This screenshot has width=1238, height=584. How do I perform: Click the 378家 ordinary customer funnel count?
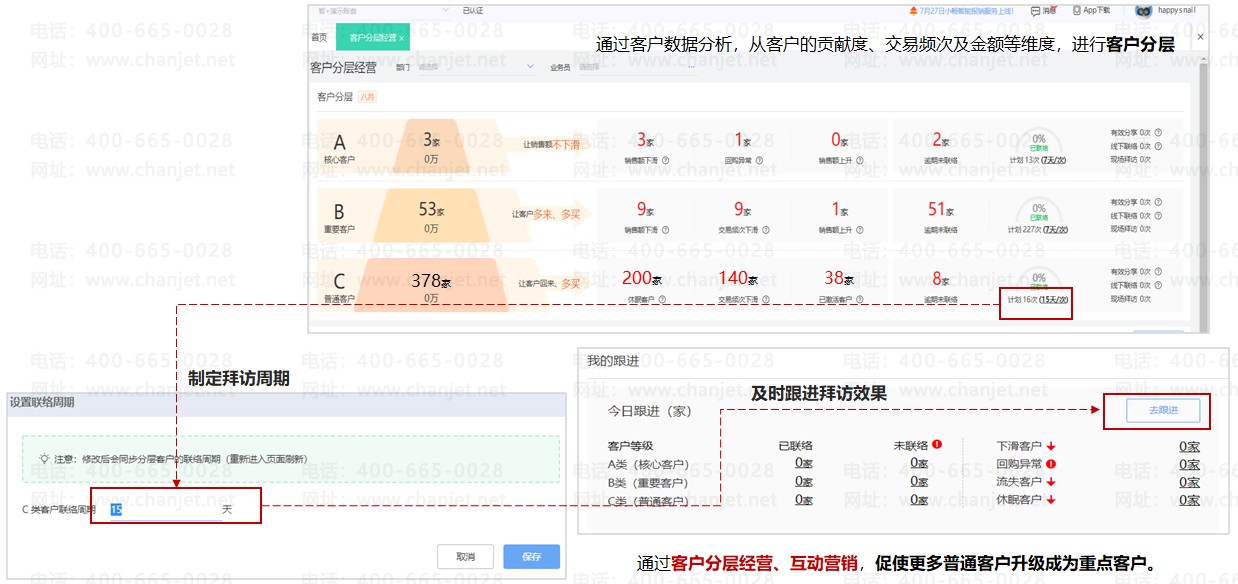[x=433, y=280]
